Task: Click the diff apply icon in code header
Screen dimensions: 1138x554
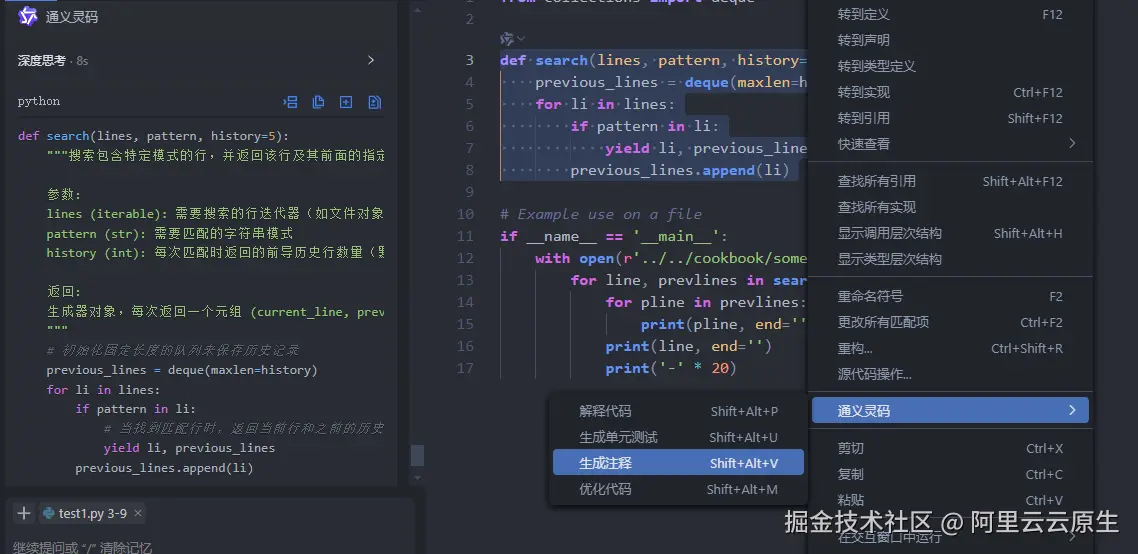Action: tap(374, 102)
